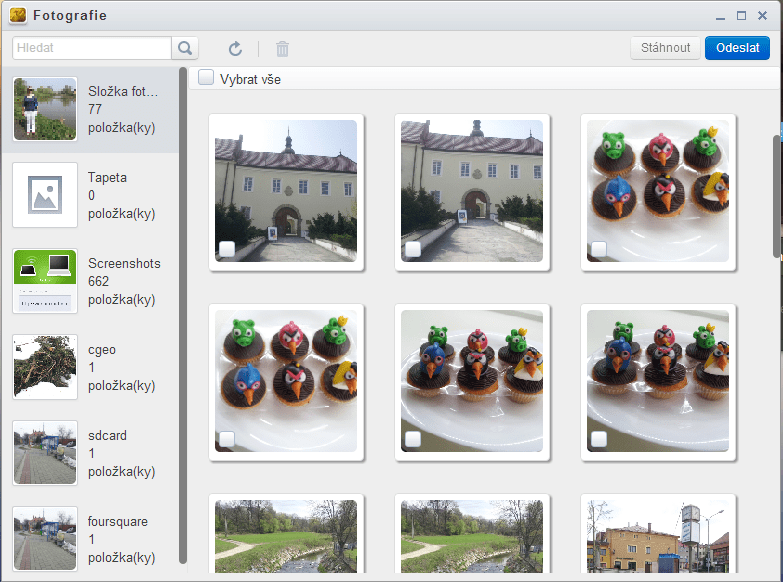783x582 pixels.
Task: Maximize the Fotografie window
Action: point(742,15)
